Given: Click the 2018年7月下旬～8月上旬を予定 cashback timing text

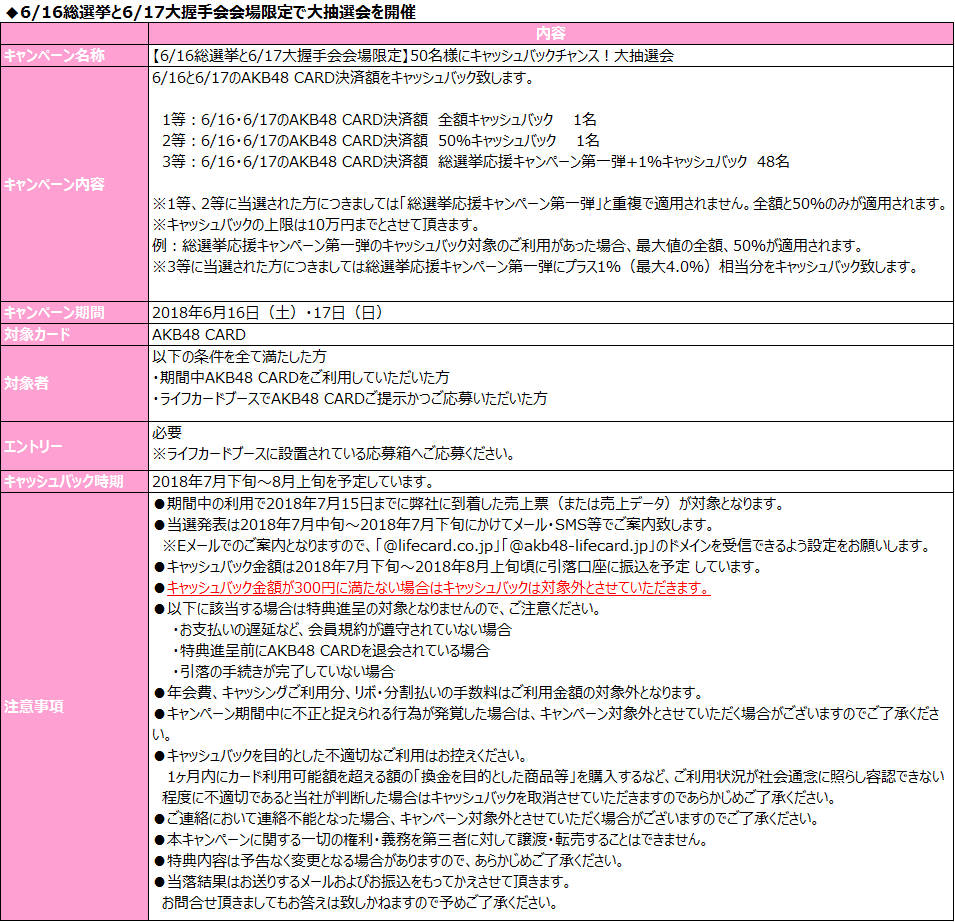Looking at the screenshot, I should (292, 481).
